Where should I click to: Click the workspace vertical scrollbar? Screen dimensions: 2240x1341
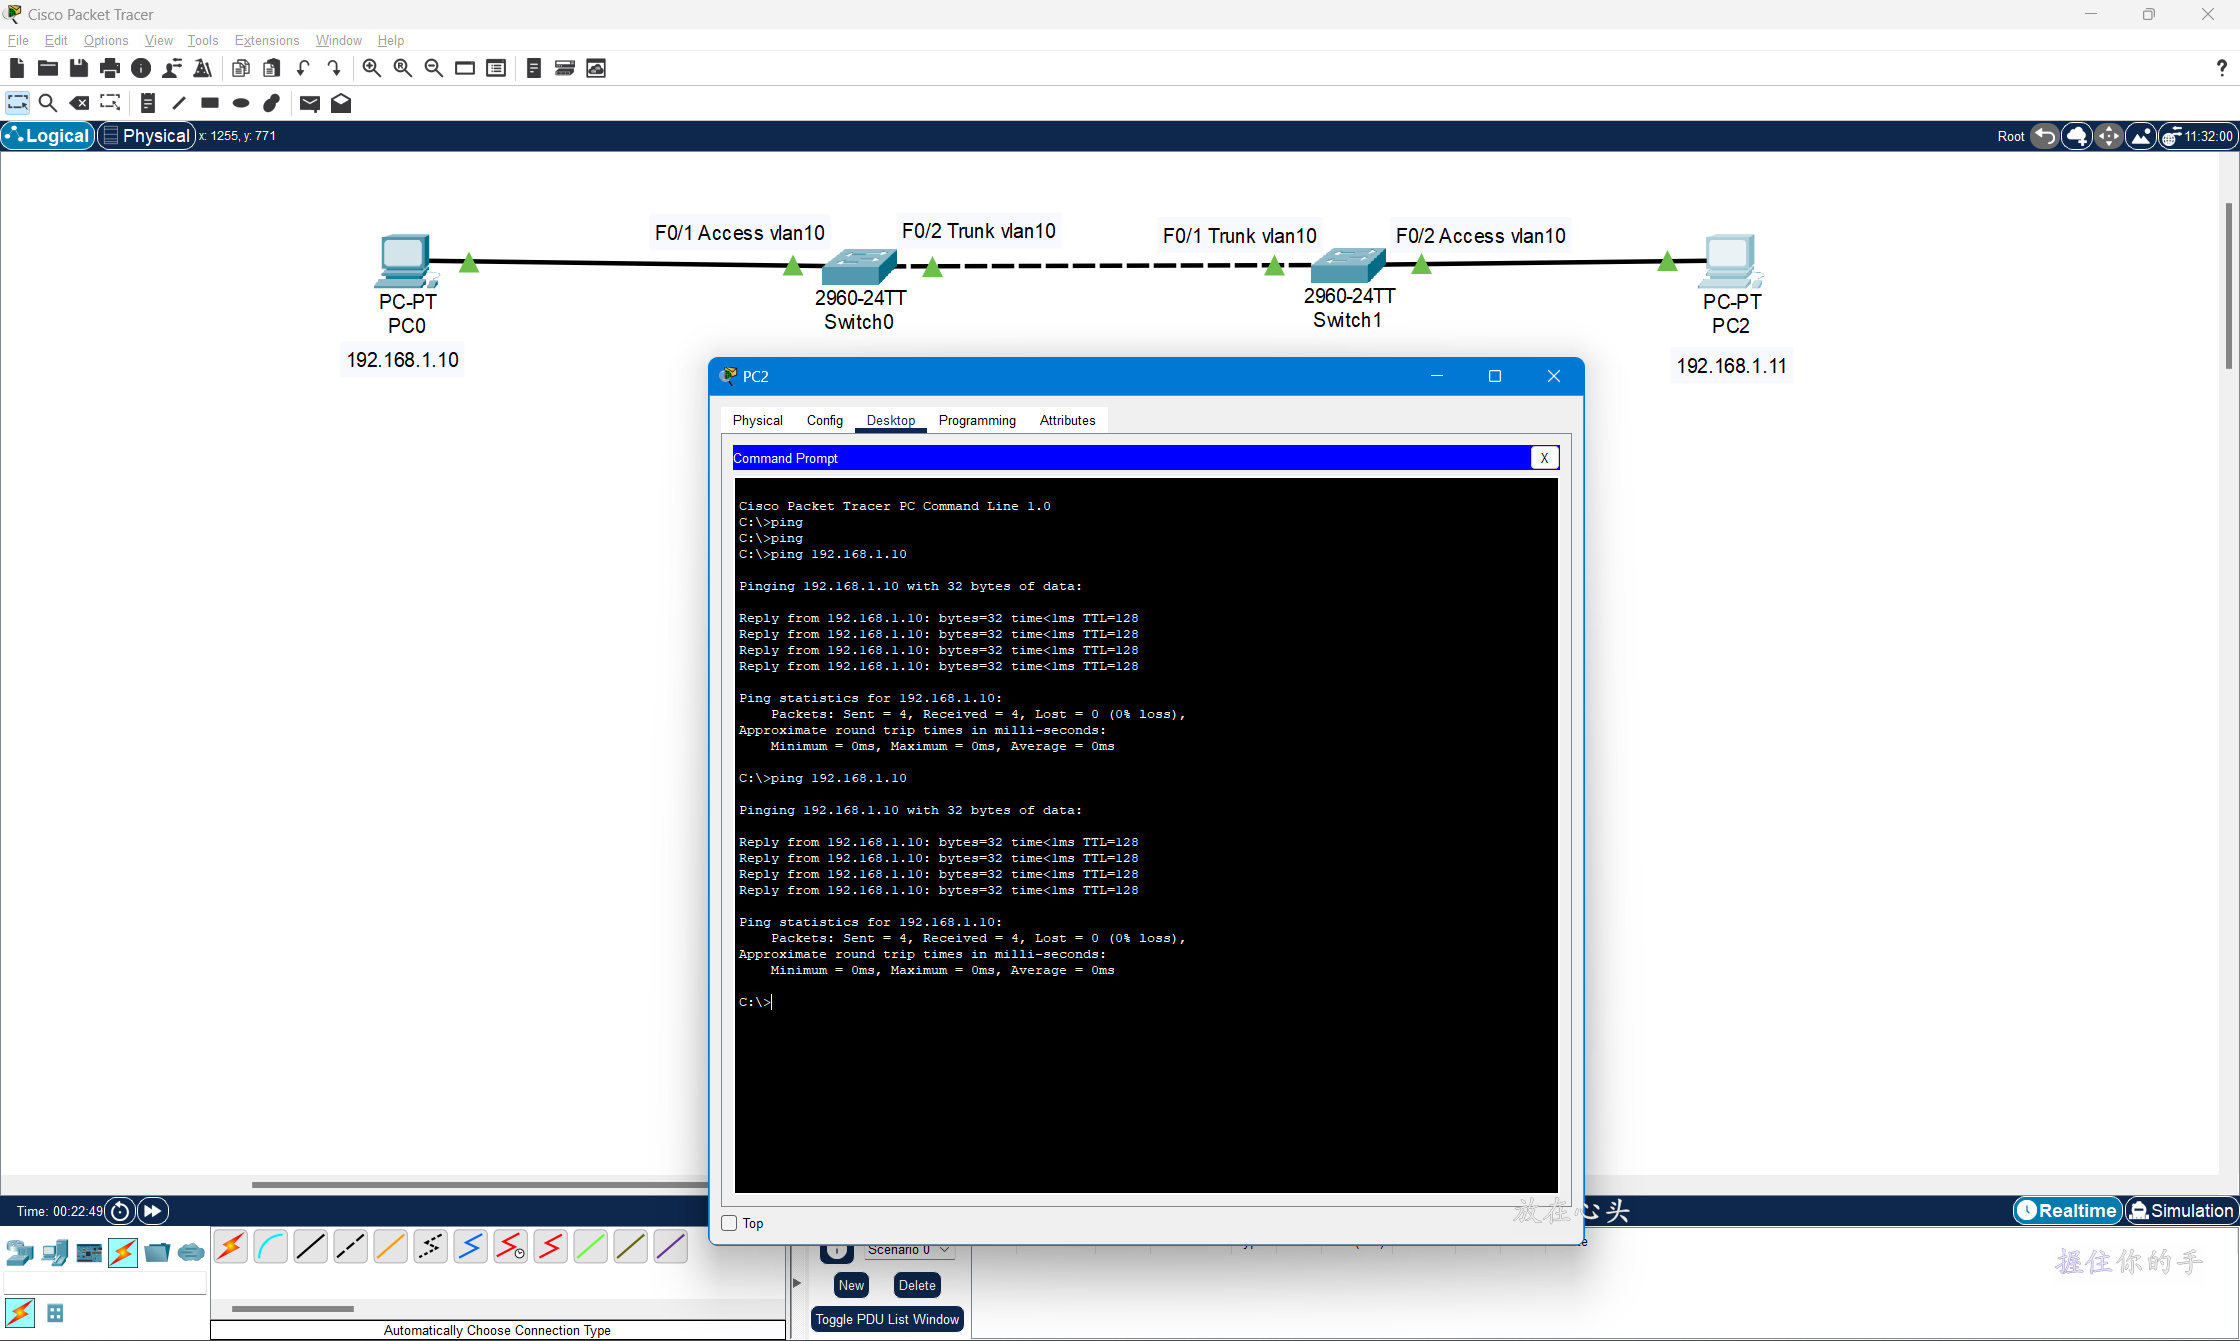tap(2229, 286)
